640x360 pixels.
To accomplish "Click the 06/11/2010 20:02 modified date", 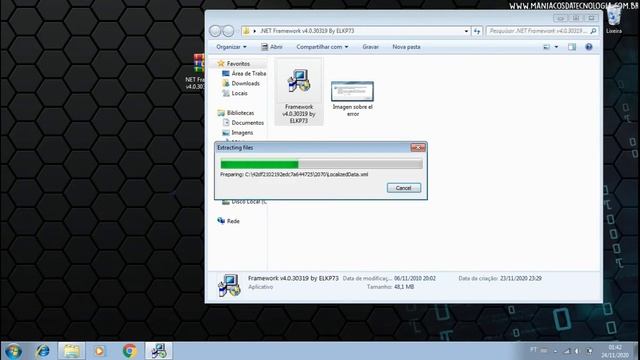I will (x=415, y=278).
